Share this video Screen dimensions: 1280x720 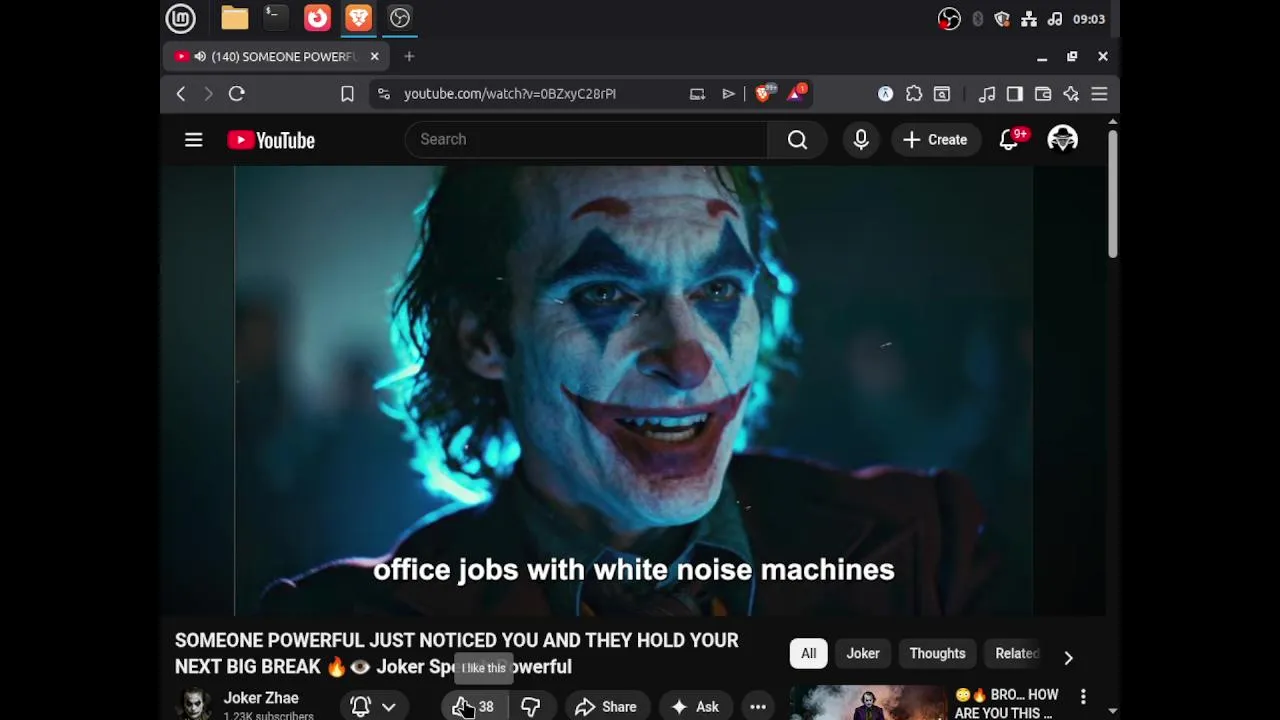click(606, 707)
